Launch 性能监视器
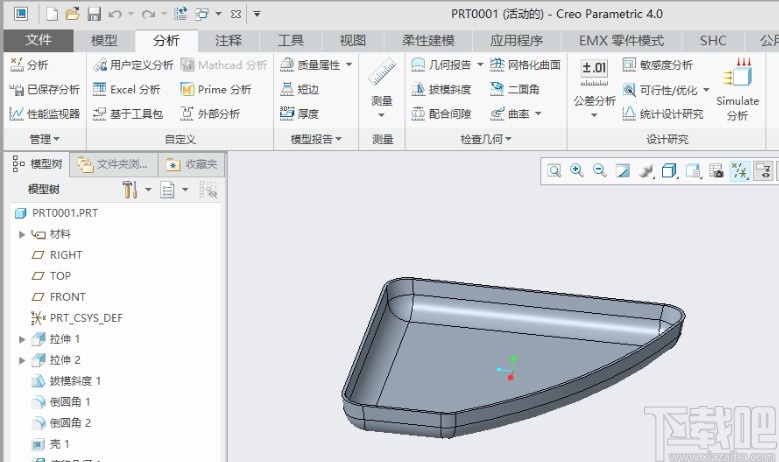This screenshot has width=779, height=462. click(x=44, y=114)
